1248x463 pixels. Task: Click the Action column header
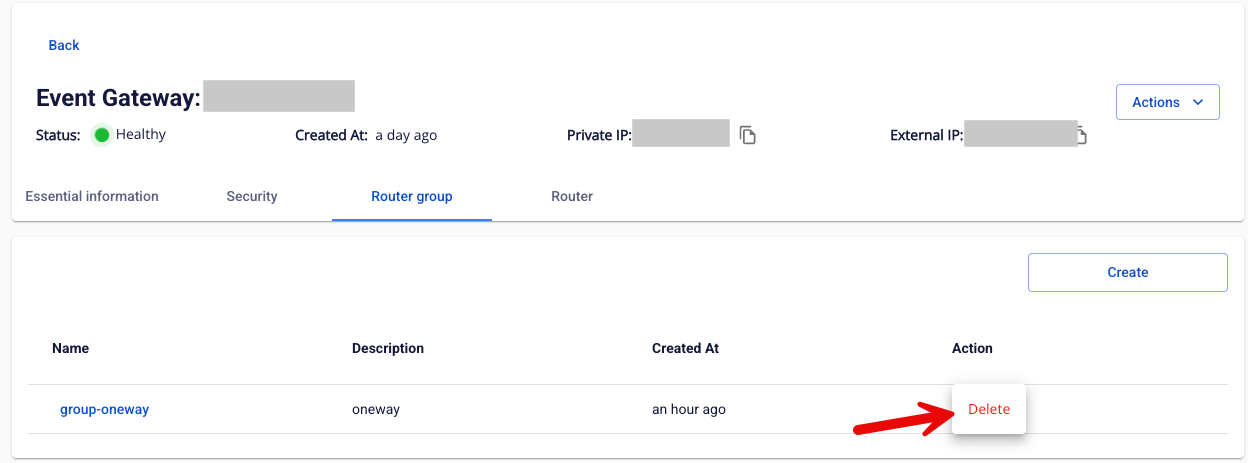click(x=972, y=348)
